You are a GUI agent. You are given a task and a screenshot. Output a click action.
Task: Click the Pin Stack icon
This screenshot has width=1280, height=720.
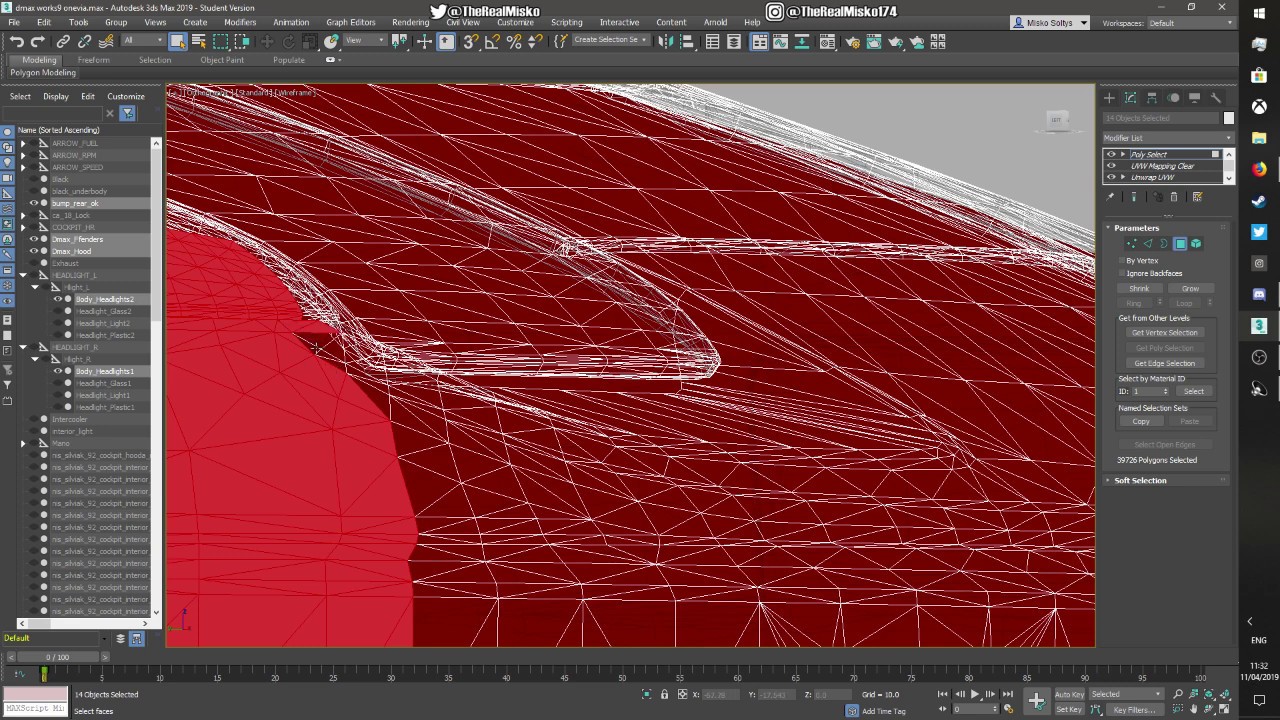(x=1111, y=197)
